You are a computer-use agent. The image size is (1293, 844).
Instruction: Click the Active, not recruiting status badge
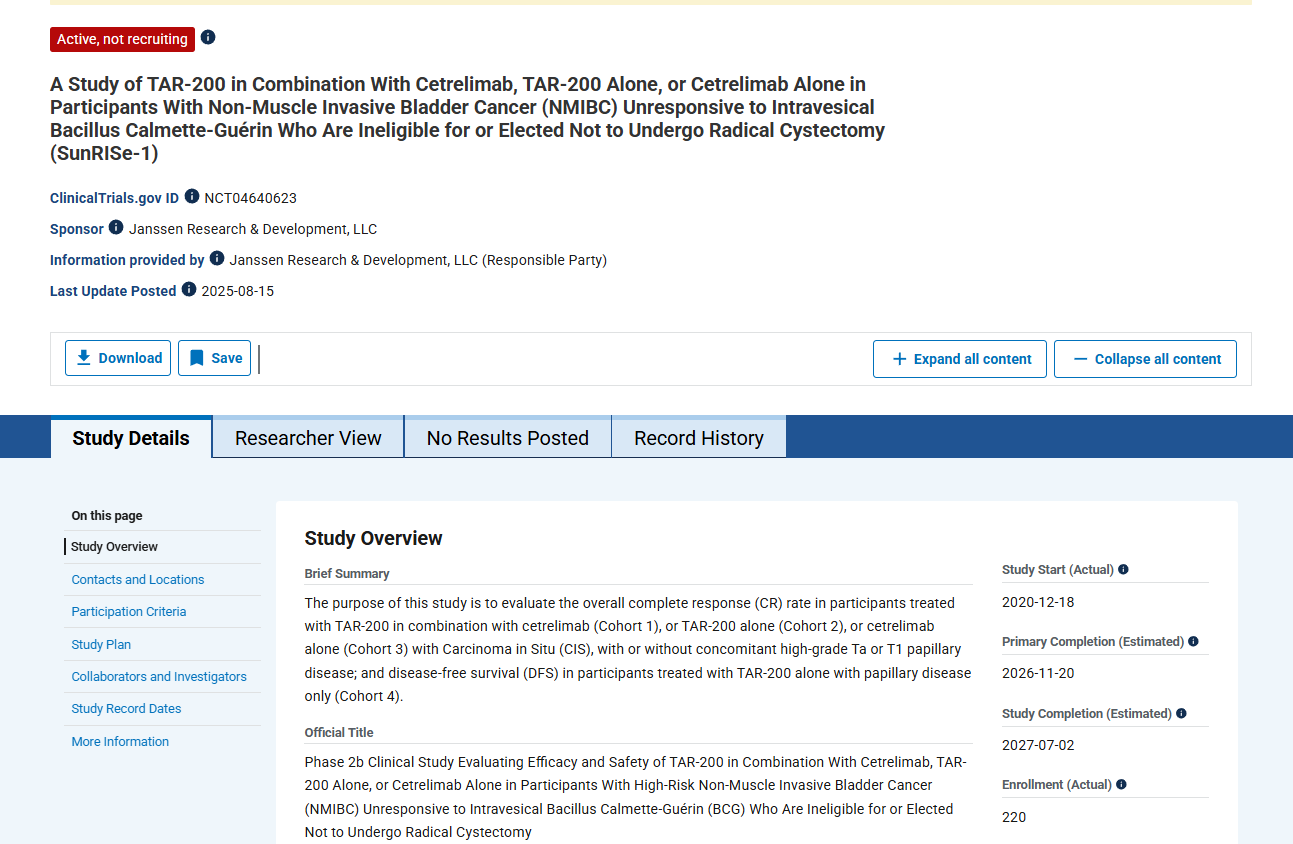tap(122, 39)
